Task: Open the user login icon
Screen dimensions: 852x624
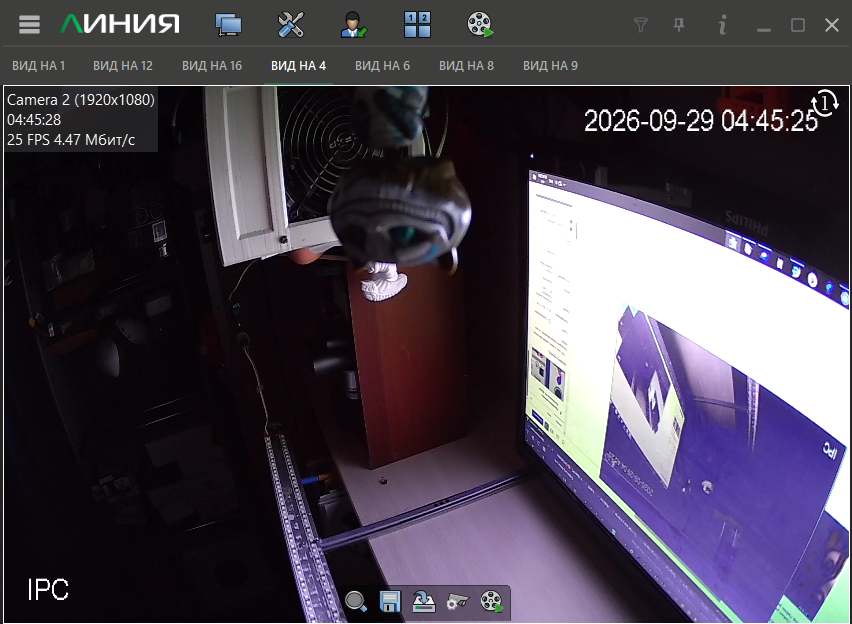Action: click(x=354, y=25)
